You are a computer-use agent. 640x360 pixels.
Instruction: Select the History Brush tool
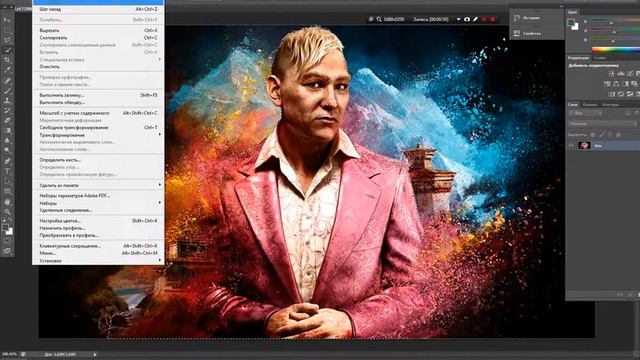coord(7,110)
